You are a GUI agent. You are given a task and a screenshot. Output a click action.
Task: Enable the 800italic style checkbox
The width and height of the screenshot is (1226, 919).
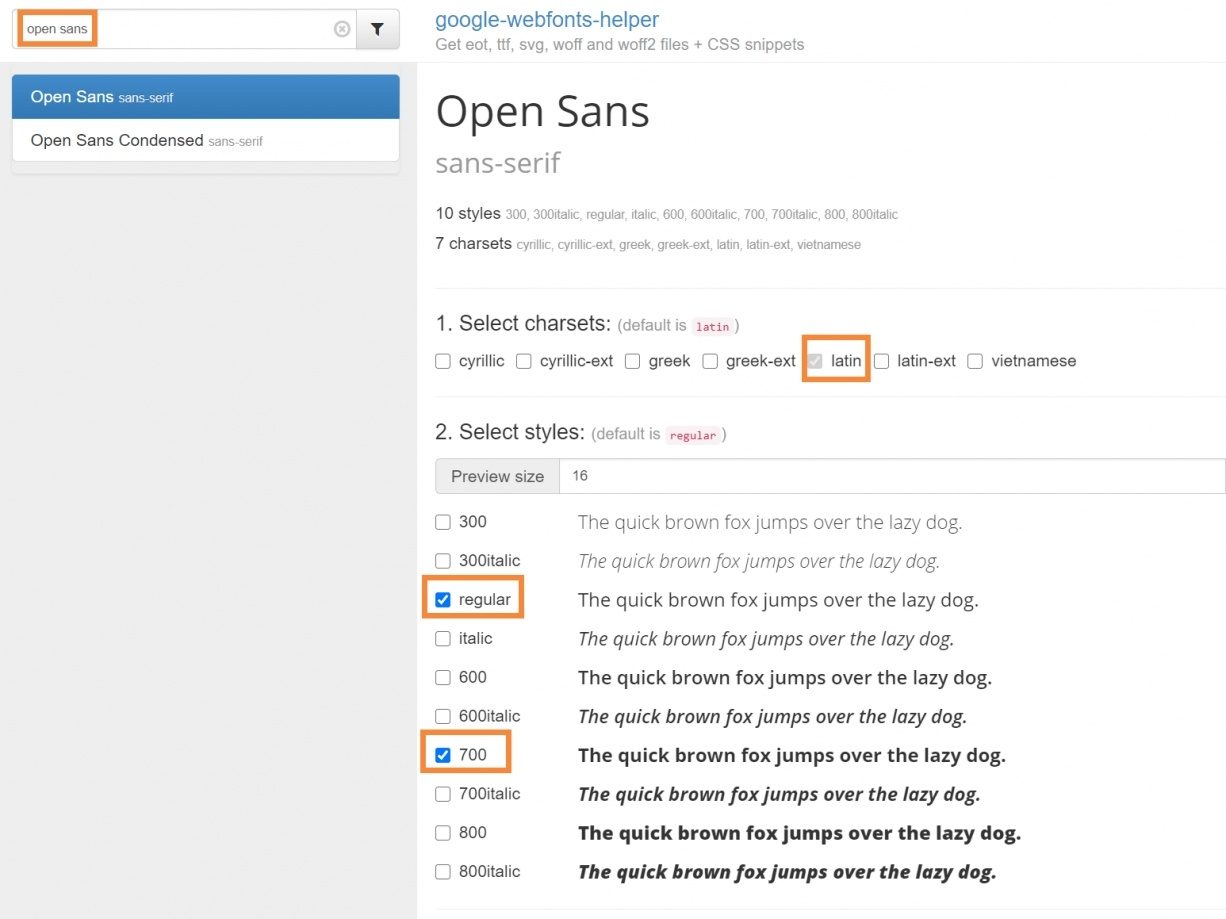443,872
